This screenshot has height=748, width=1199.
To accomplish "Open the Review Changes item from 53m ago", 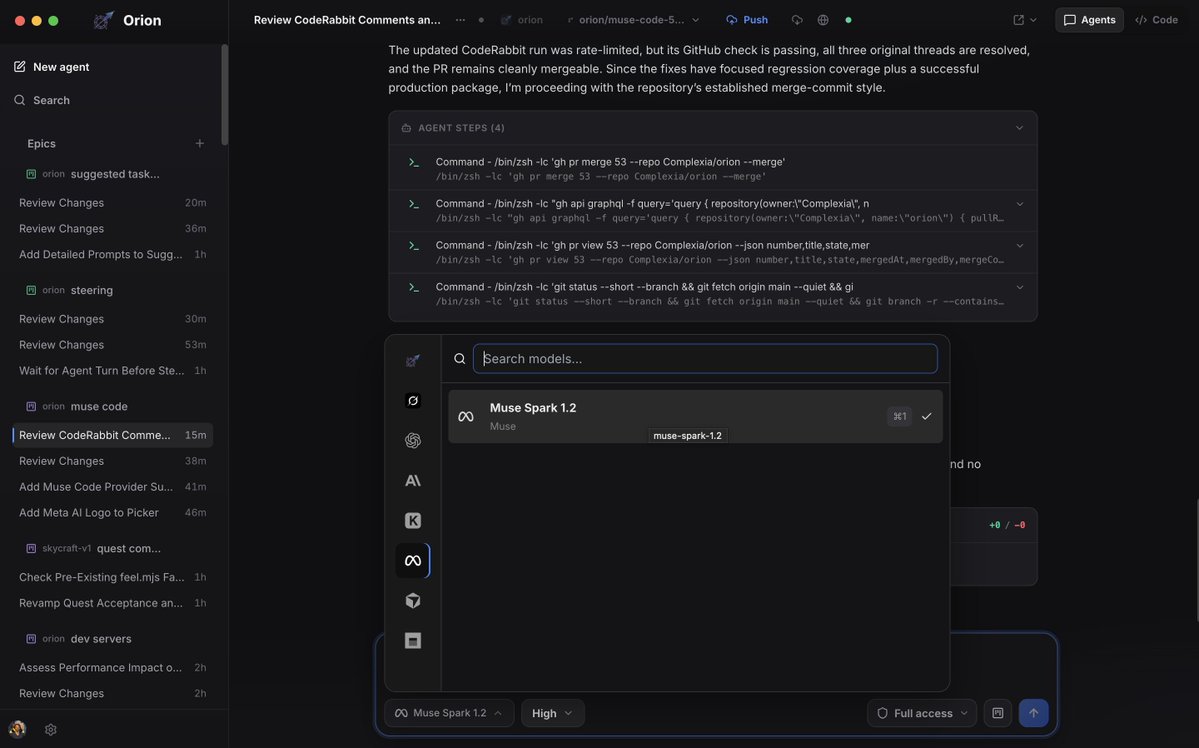I will tap(112, 345).
